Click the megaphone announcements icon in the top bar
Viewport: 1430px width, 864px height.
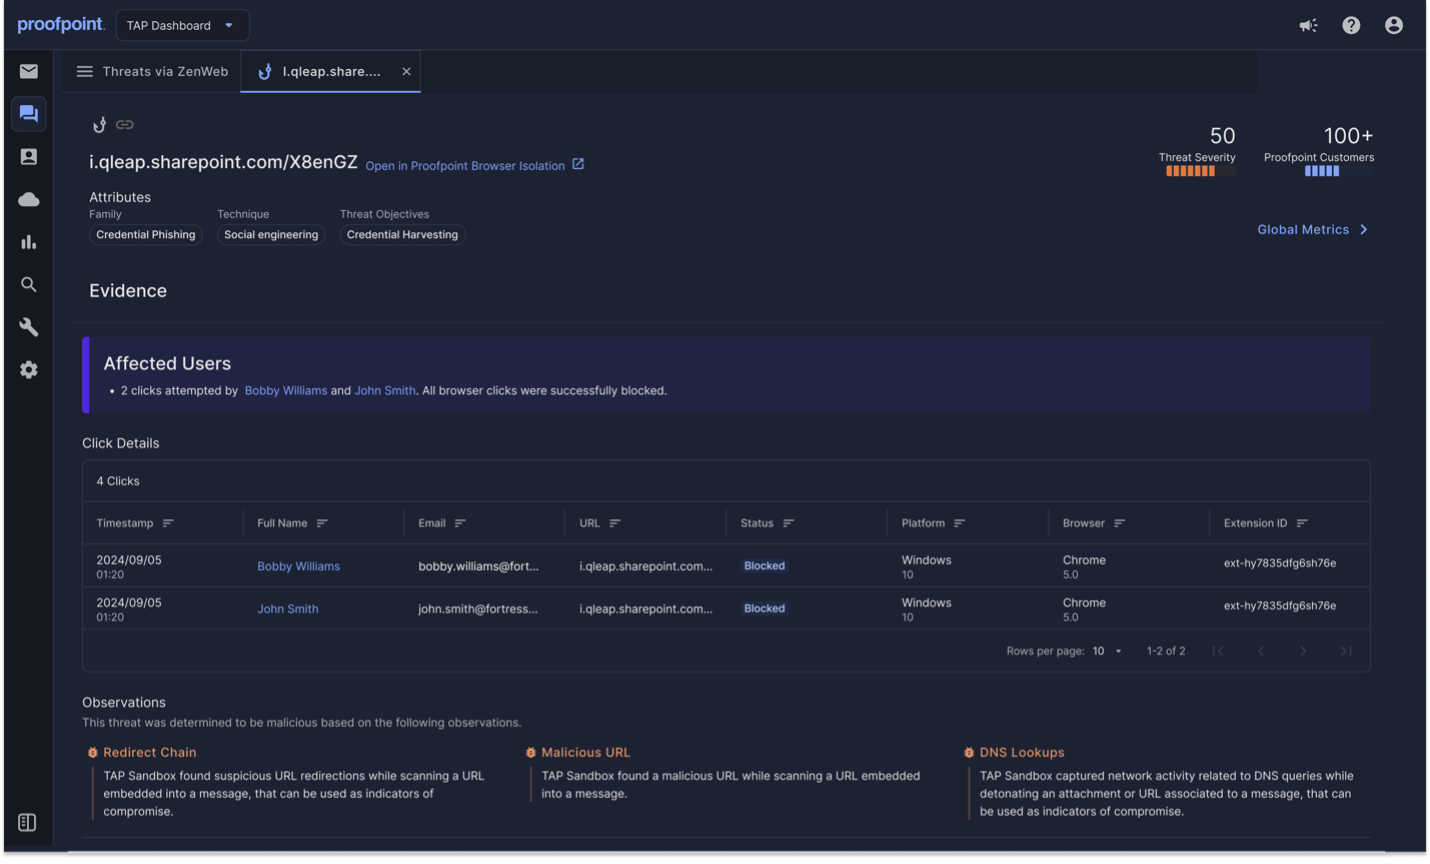[1308, 24]
